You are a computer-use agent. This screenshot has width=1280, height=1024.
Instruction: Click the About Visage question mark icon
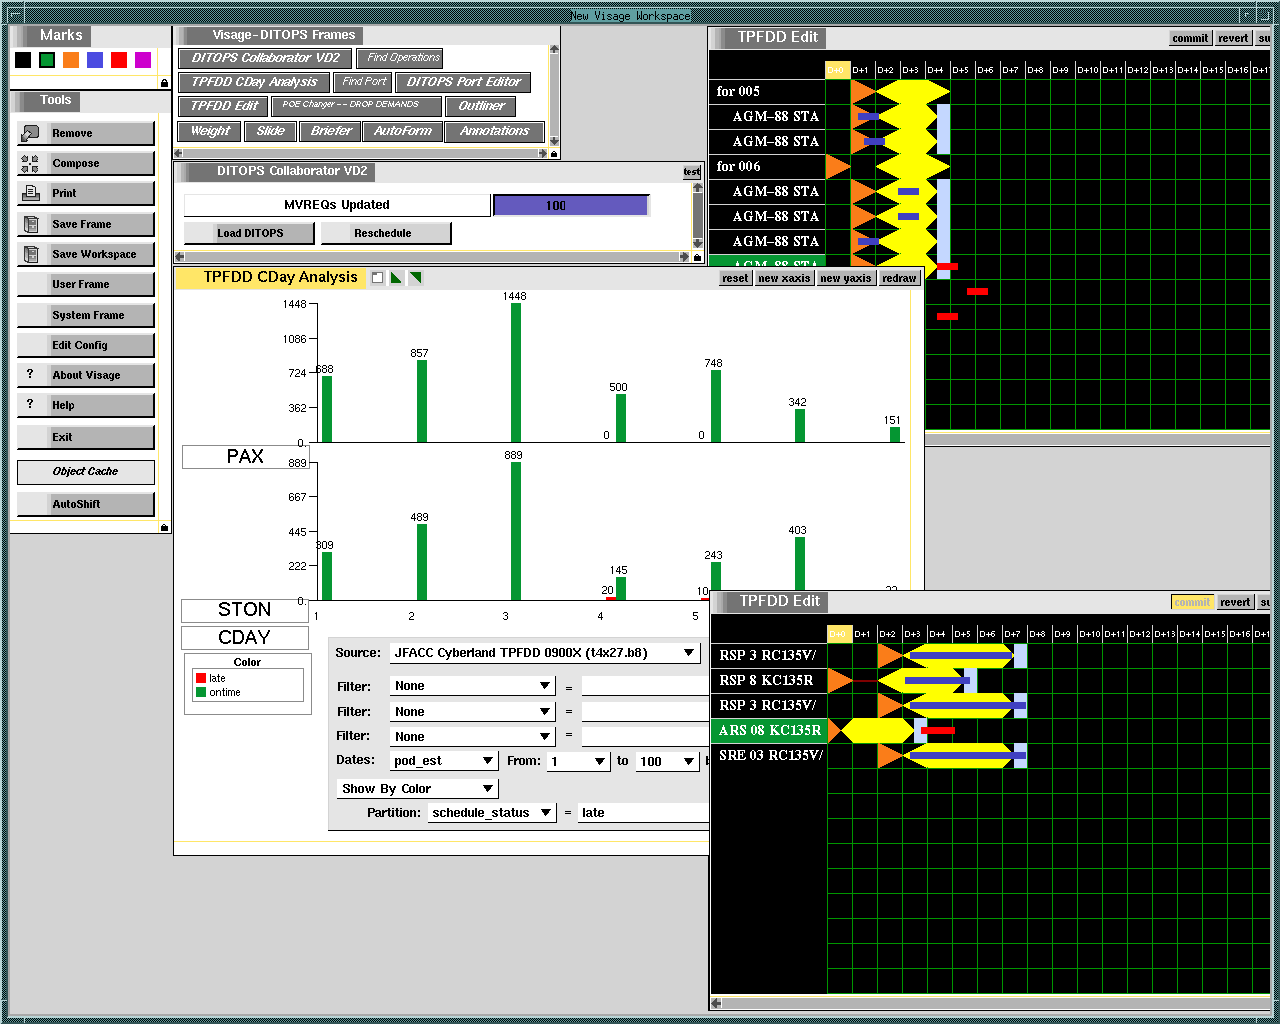30,374
